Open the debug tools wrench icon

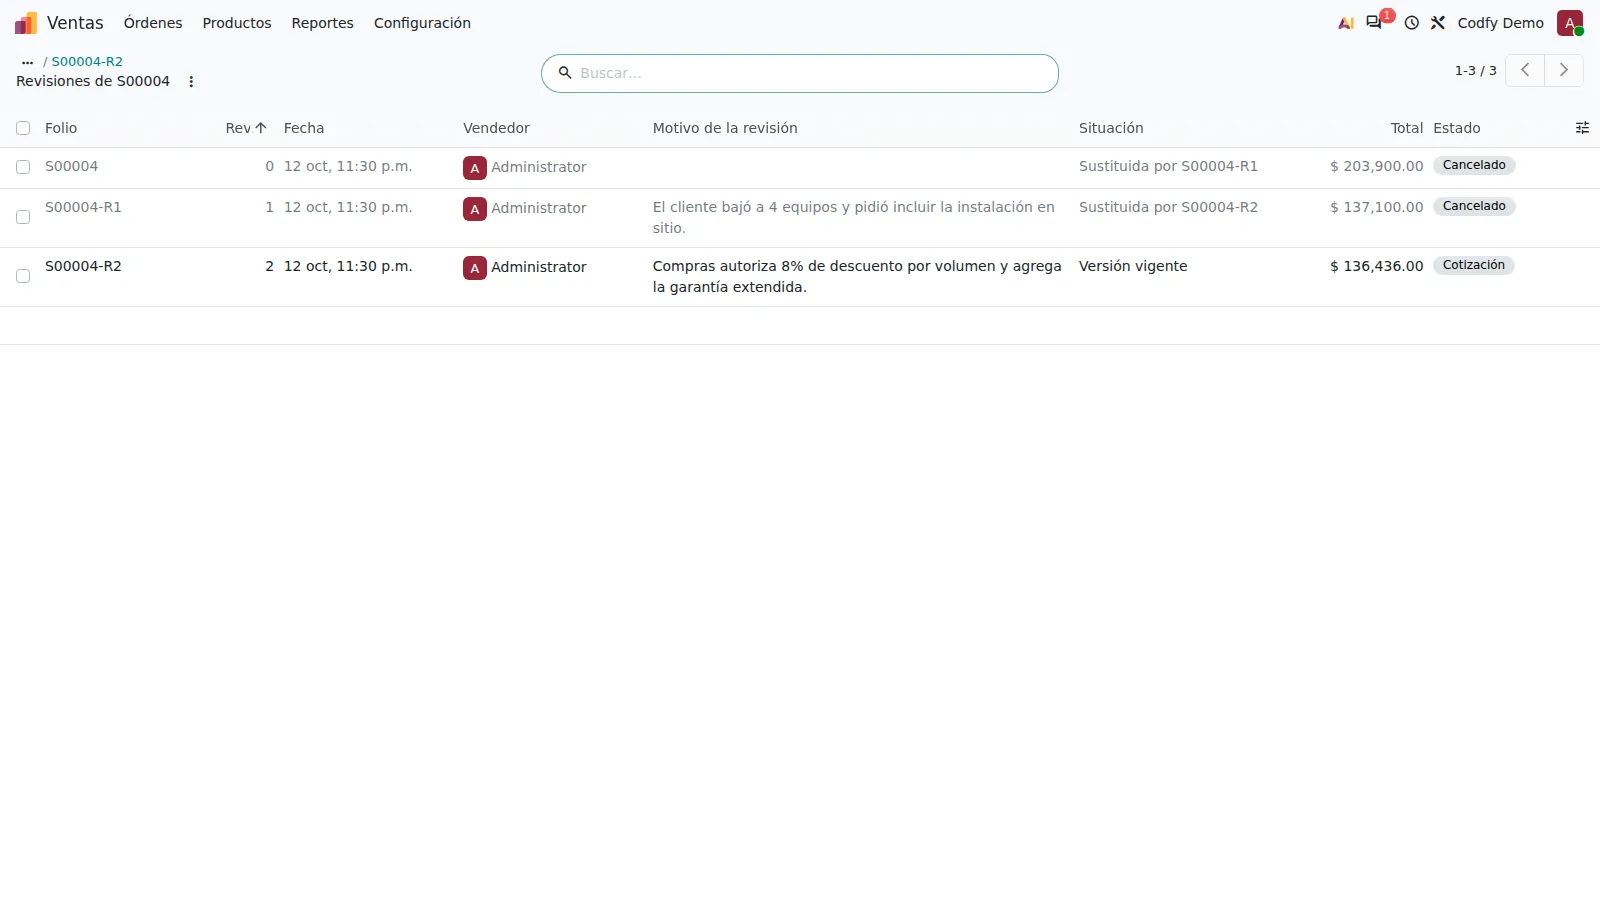[1438, 23]
